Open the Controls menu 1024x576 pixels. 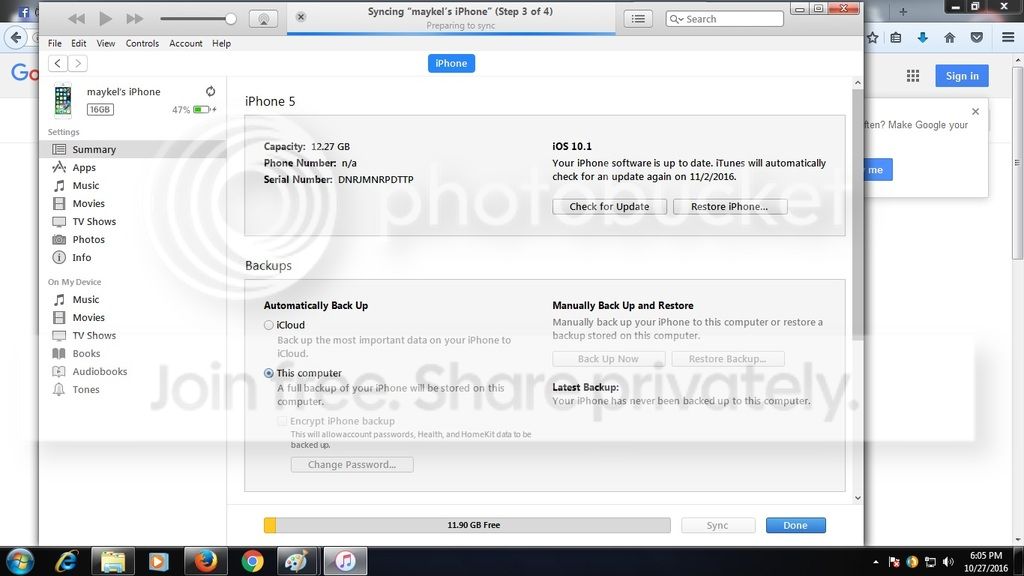point(142,44)
